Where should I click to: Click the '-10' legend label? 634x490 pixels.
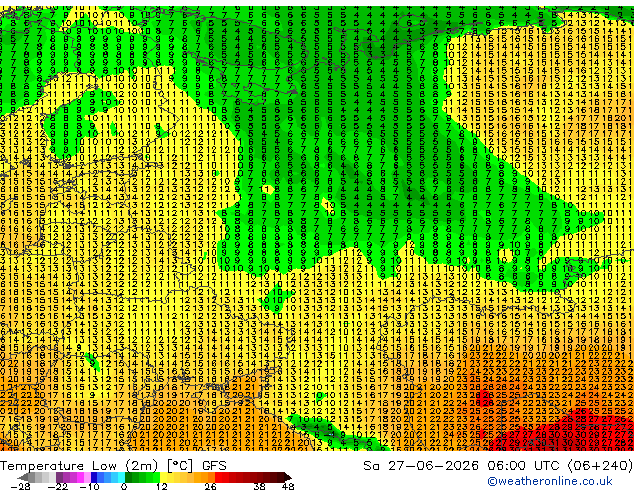[89, 486]
